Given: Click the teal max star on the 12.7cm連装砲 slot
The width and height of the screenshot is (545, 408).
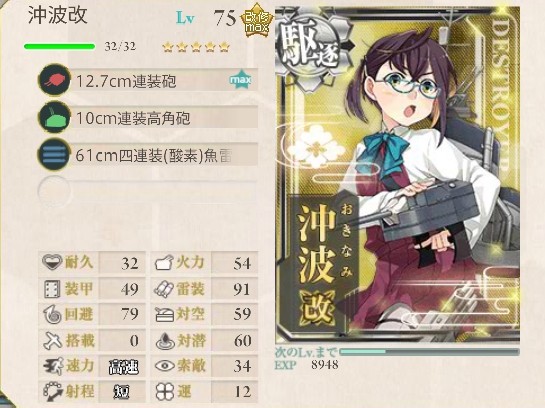Looking at the screenshot, I should pyautogui.click(x=241, y=80).
